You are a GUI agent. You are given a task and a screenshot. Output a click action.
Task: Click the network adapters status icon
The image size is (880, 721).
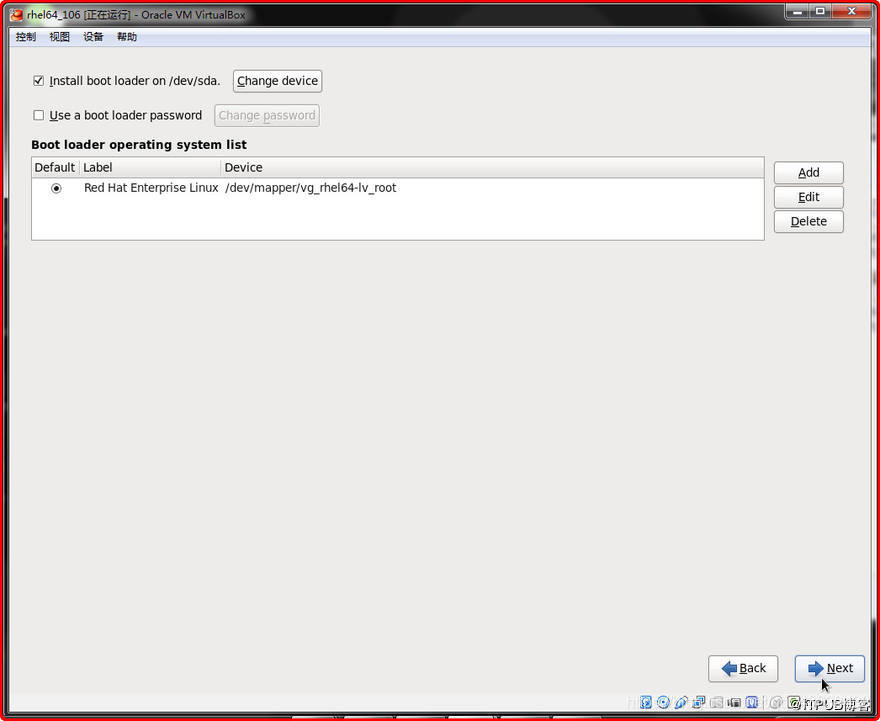point(699,702)
